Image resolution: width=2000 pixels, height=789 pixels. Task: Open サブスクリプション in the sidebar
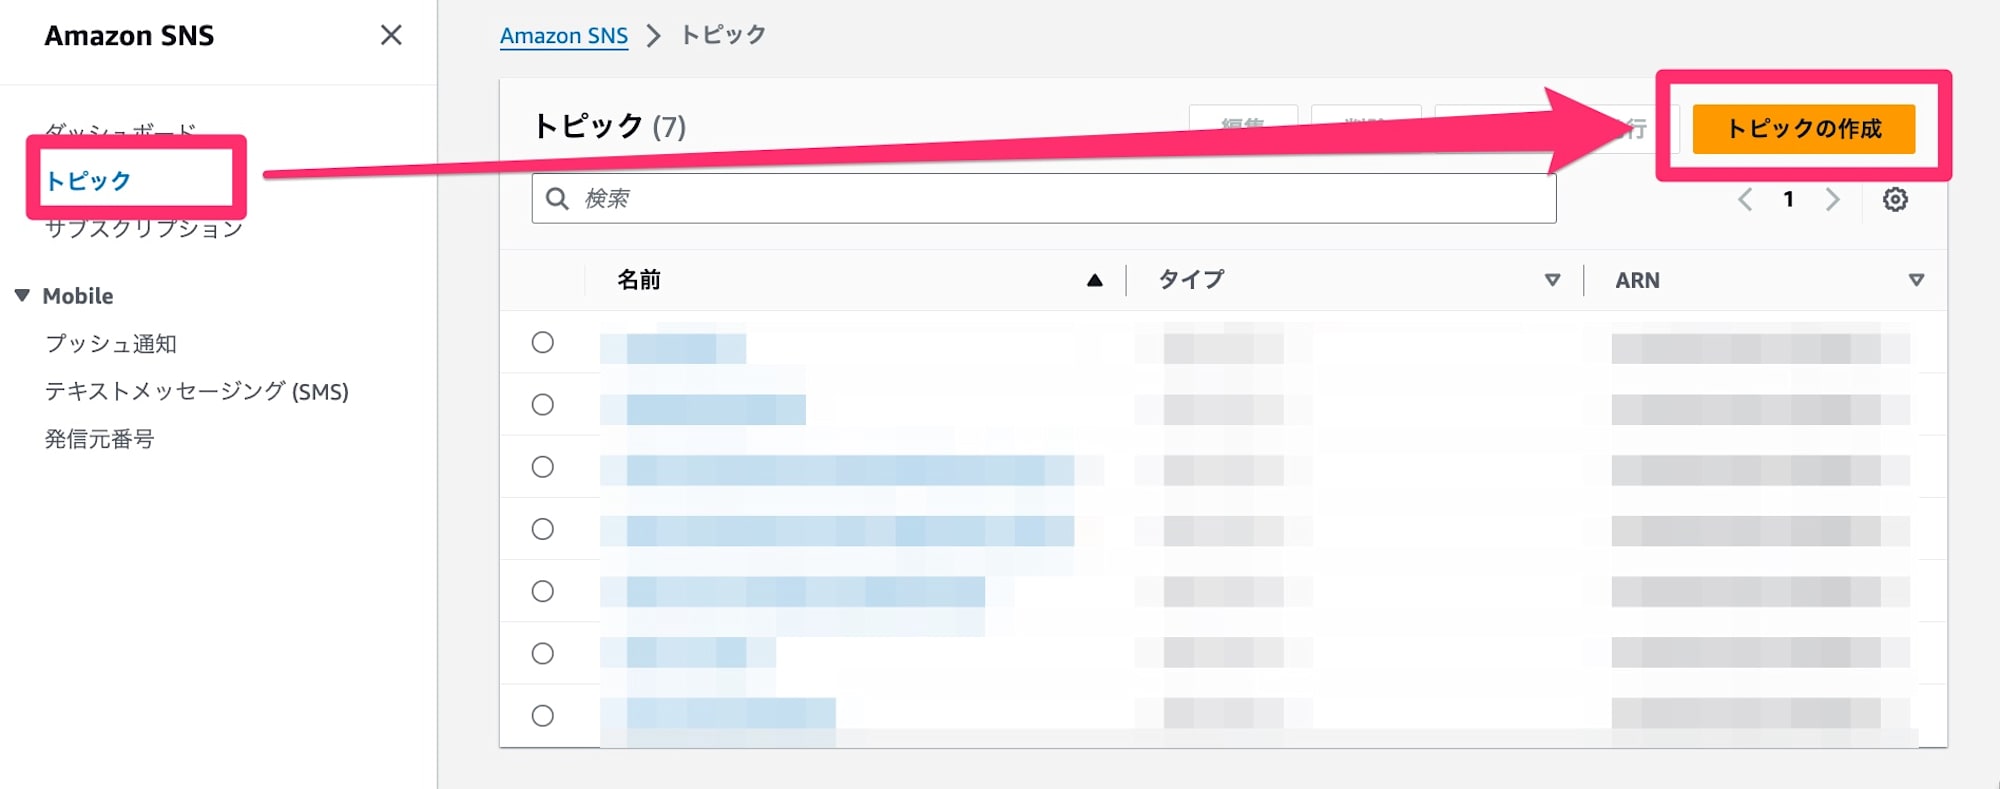pos(144,229)
